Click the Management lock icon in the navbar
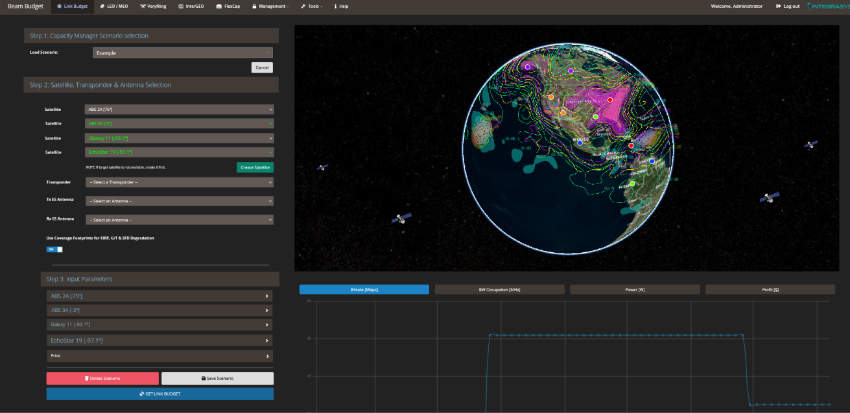 253,6
